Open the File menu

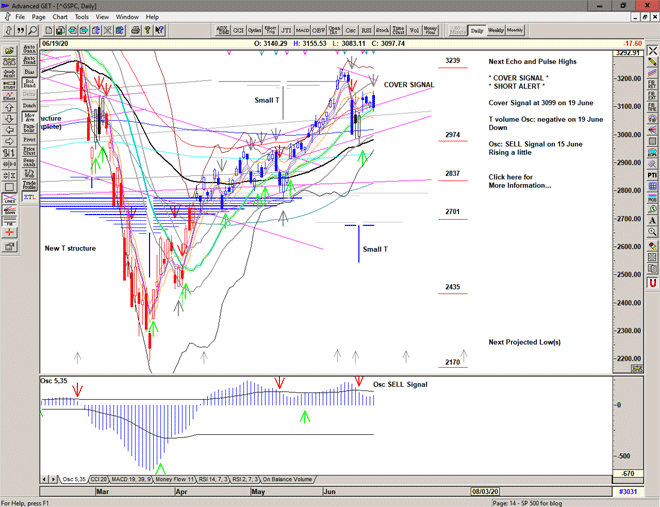click(x=20, y=17)
